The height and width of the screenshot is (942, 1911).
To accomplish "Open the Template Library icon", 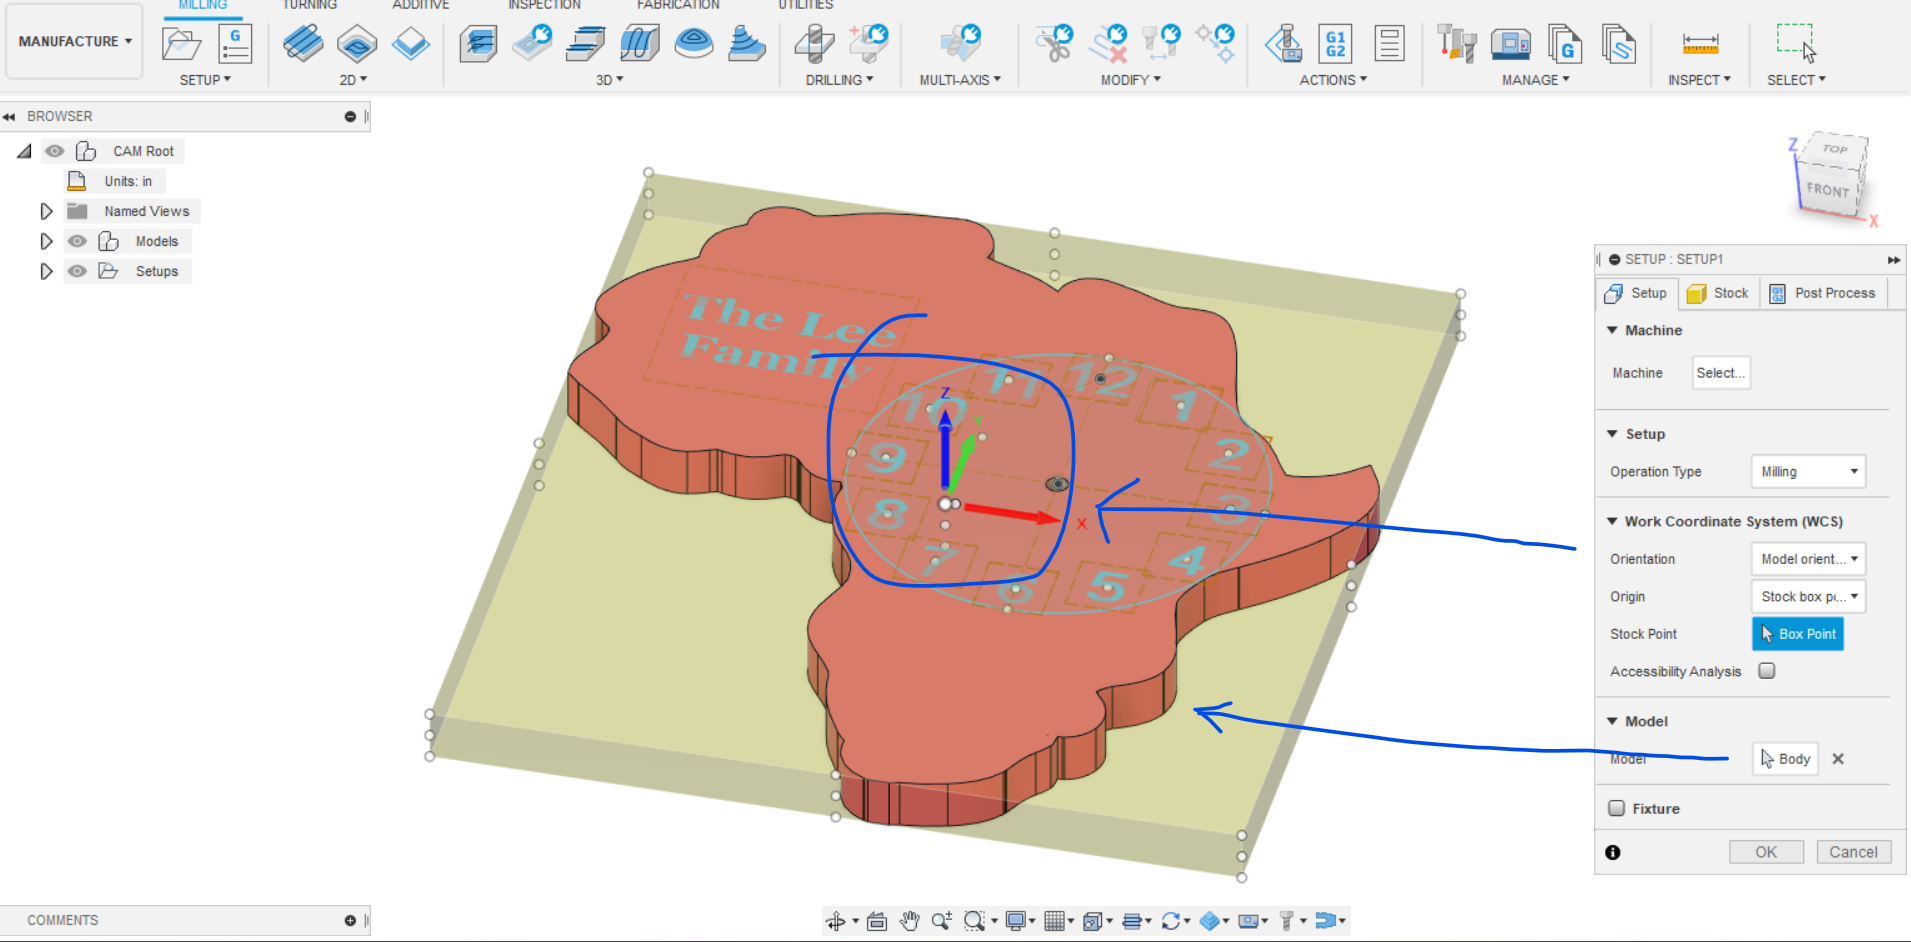I will pyautogui.click(x=1619, y=44).
